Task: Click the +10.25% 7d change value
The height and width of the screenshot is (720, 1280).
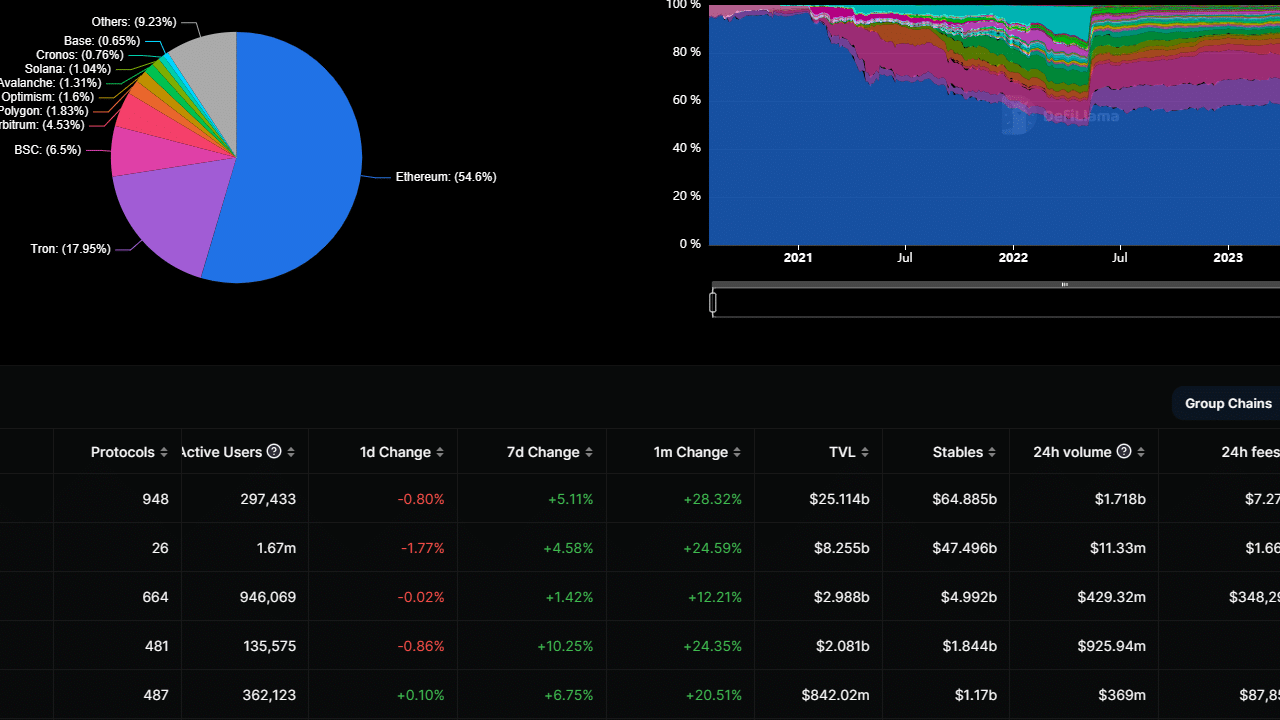Action: pyautogui.click(x=565, y=646)
